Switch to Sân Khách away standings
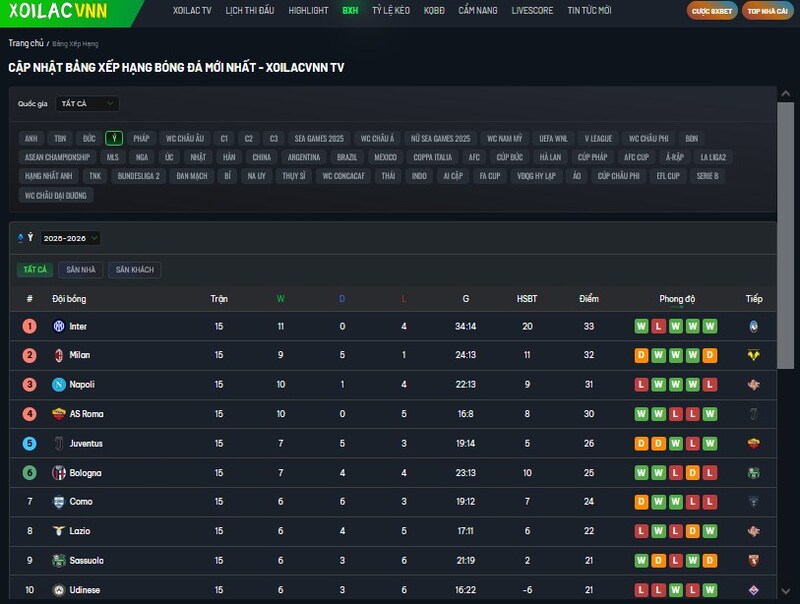Image resolution: width=800 pixels, height=604 pixels. click(x=134, y=270)
